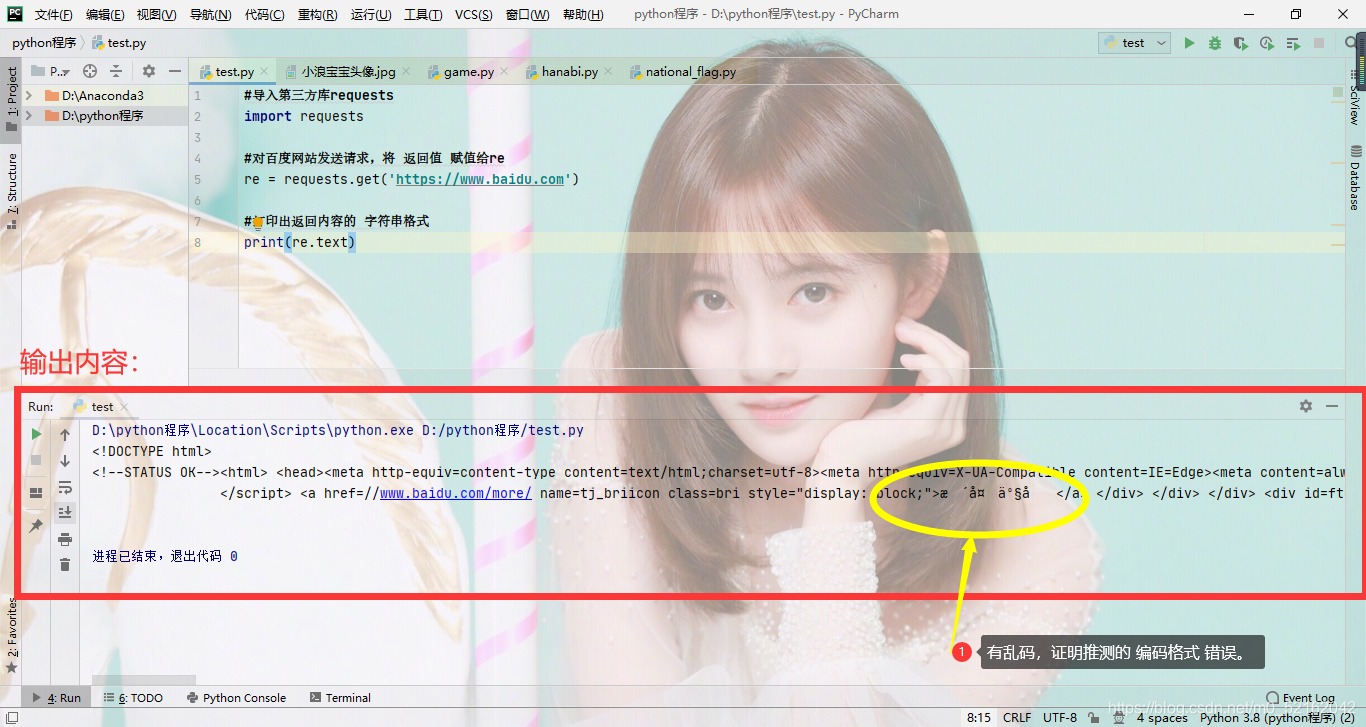
Task: Restore layout in the Run panel
Action: pos(36,493)
